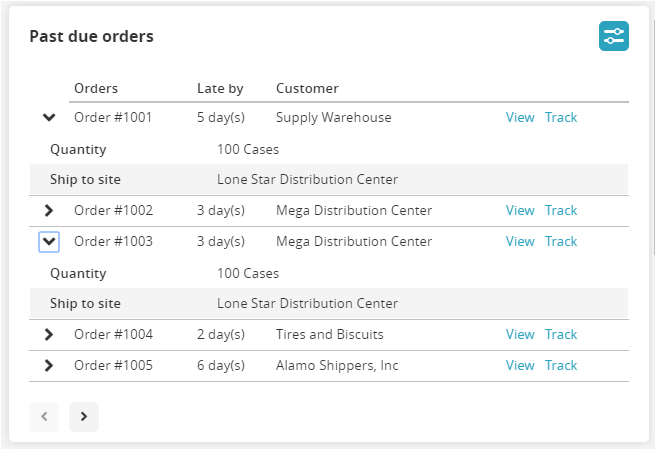The height and width of the screenshot is (450, 656).
Task: Collapse Order #1001 details
Action: coord(49,117)
